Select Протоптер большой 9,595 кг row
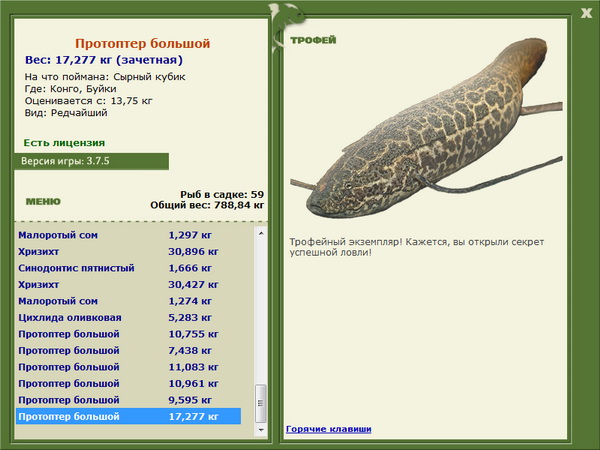The image size is (600, 450). (129, 400)
